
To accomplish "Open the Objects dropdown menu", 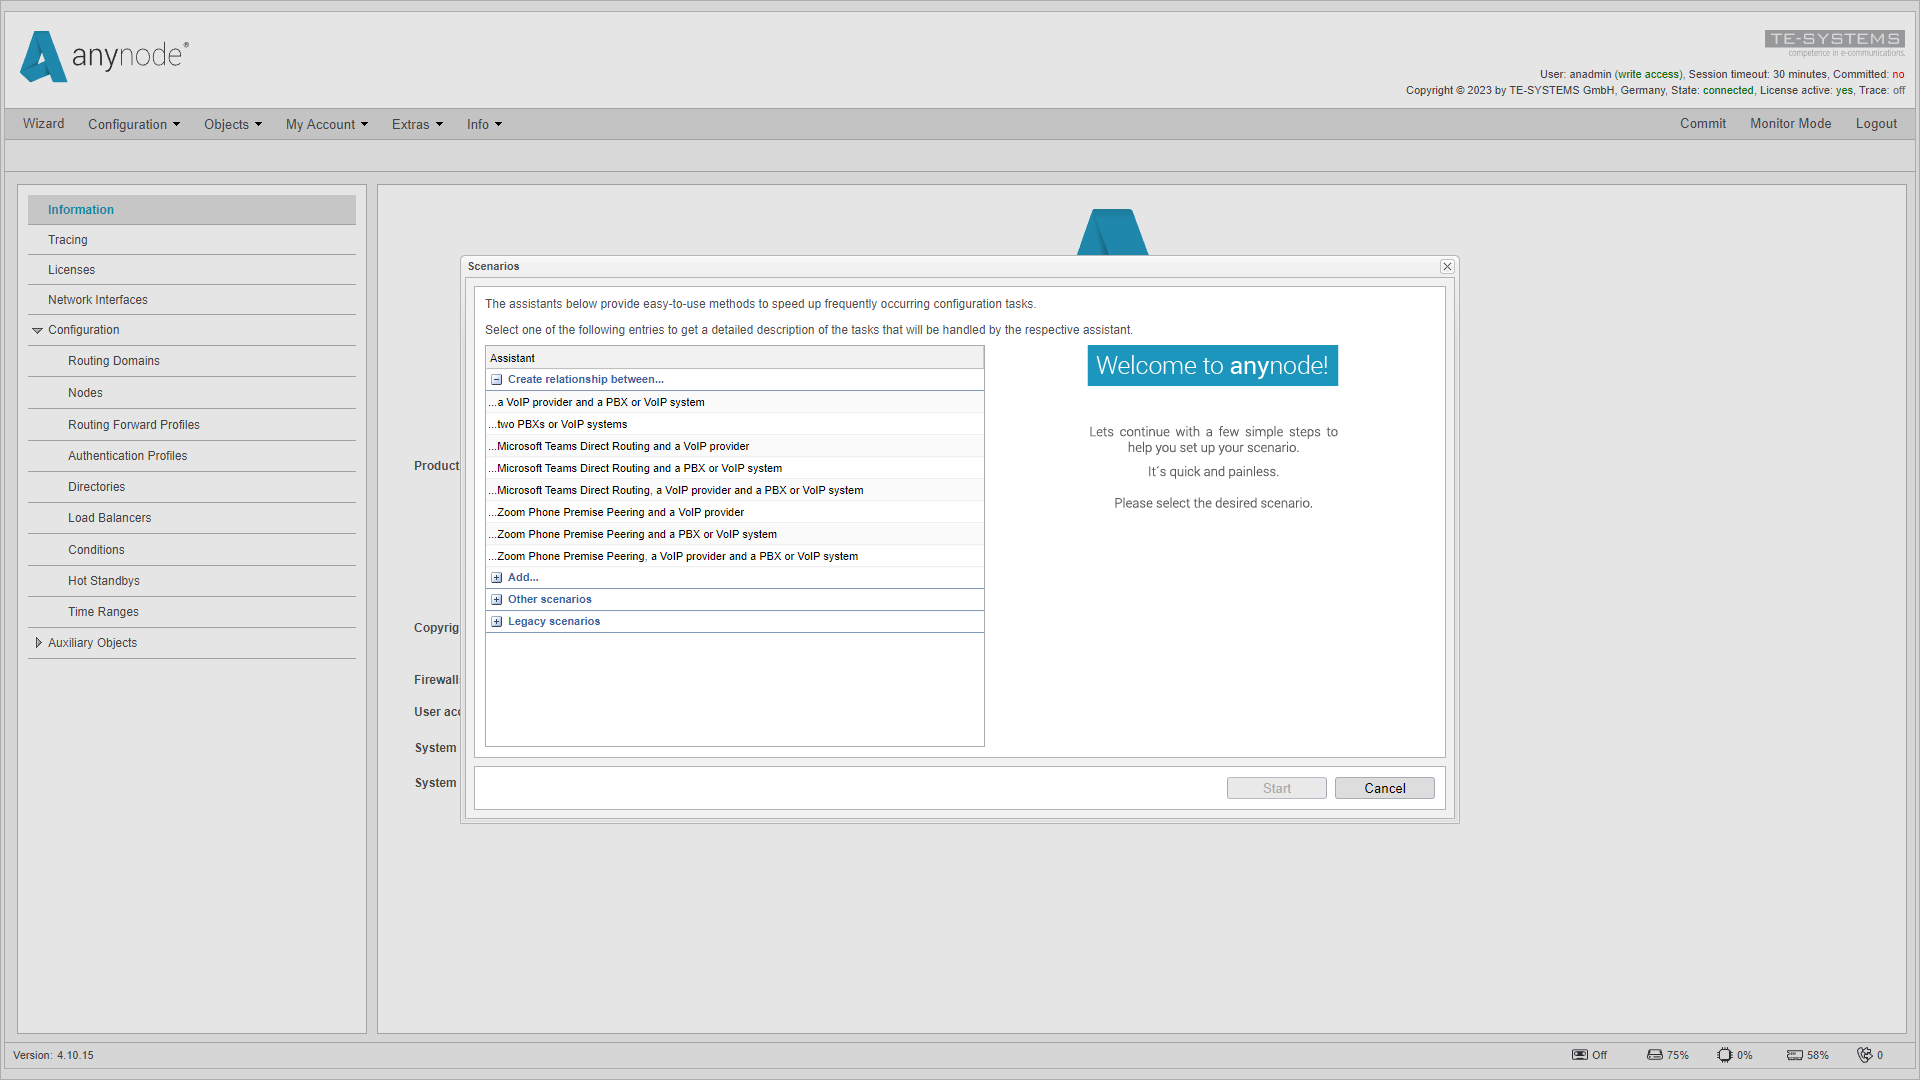I will 233,124.
